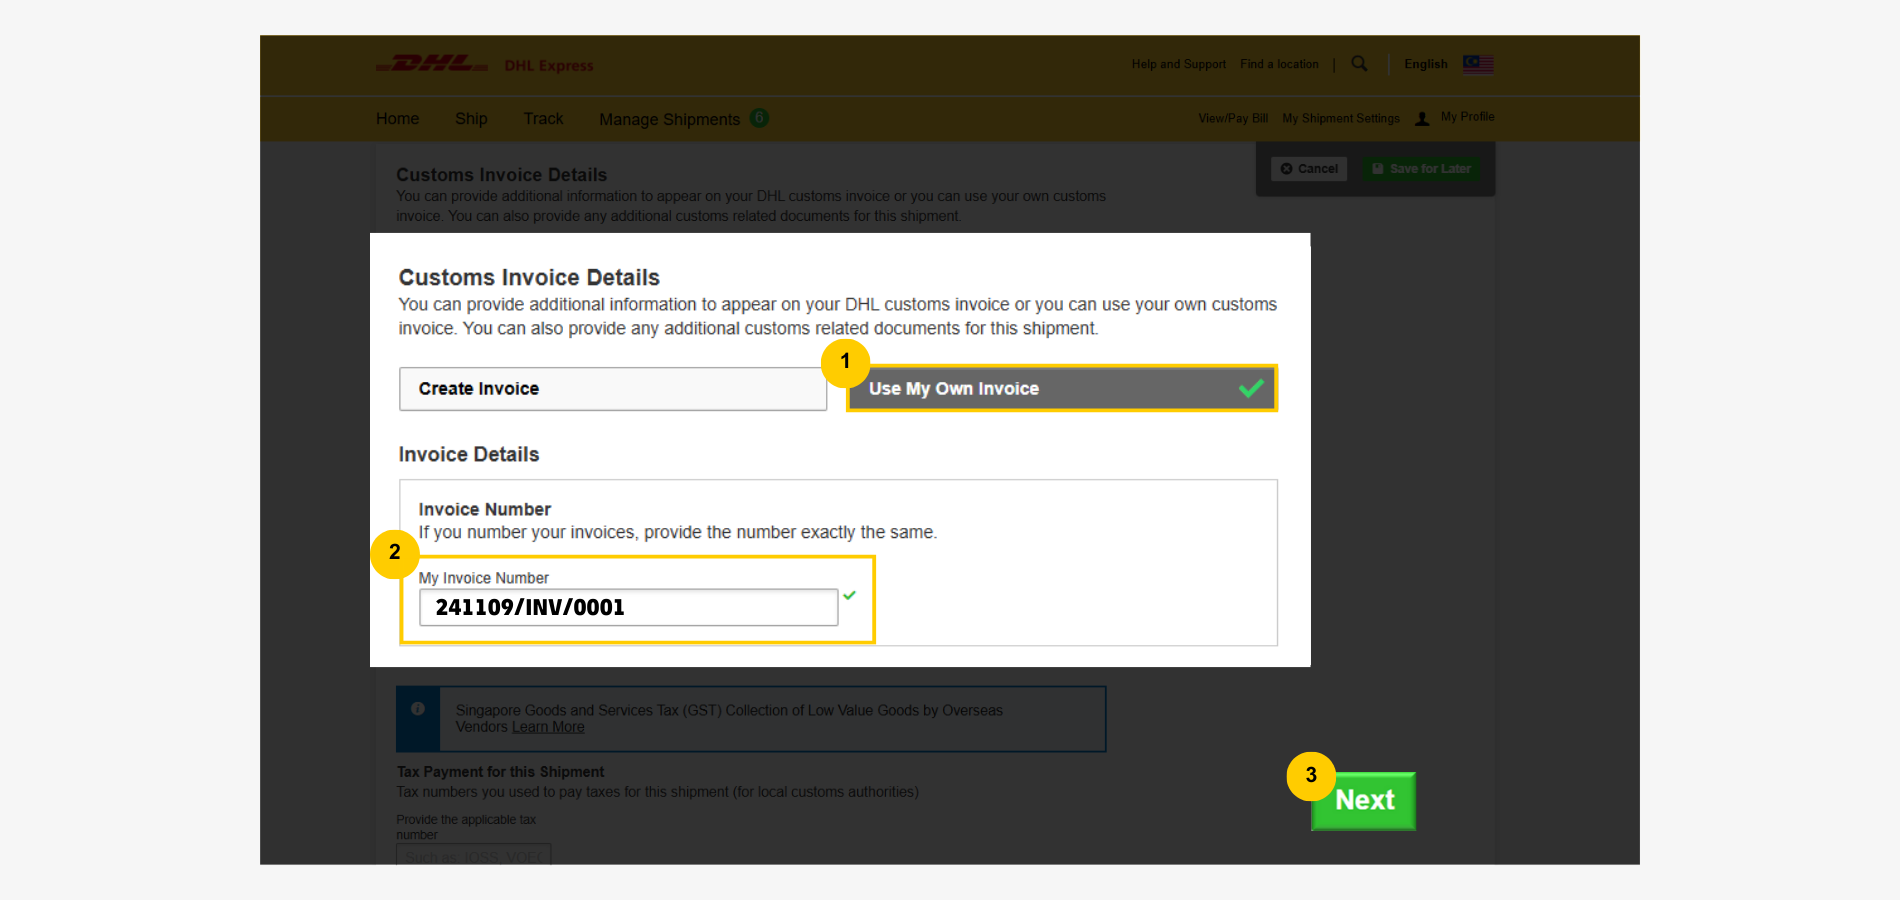Viewport: 1900px width, 900px height.
Task: Switch language via English selector
Action: tap(1425, 64)
